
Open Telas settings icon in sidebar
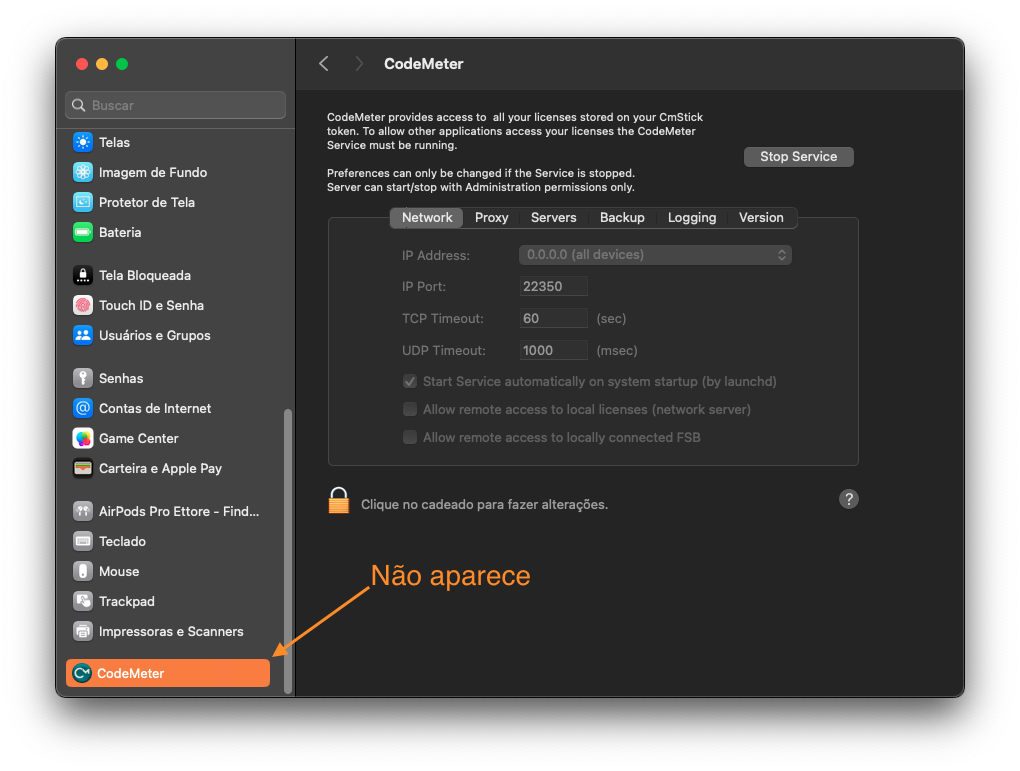83,142
